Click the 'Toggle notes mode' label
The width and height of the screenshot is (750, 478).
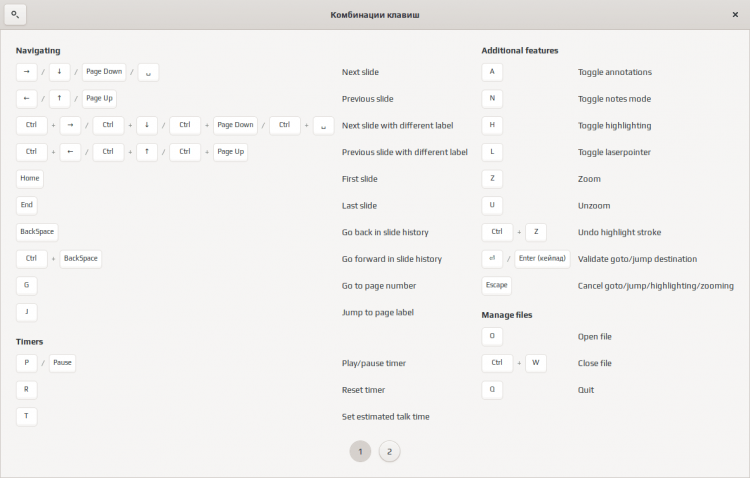click(616, 99)
